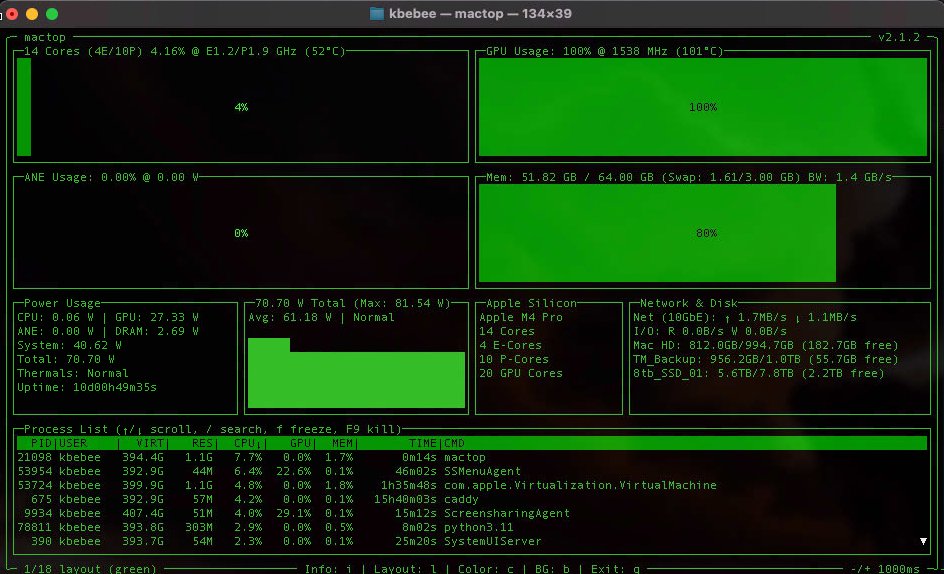Select the SystemUIServer process row
Viewport: 944px width, 574px height.
471,541
